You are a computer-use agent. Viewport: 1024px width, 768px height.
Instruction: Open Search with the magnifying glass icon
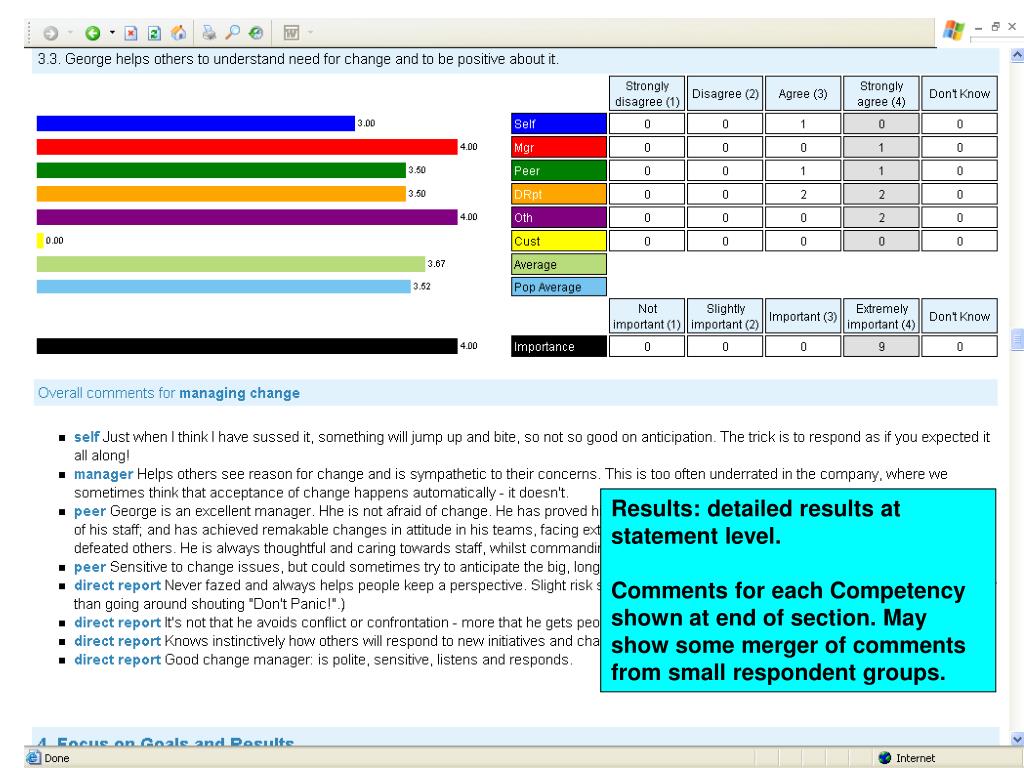[232, 33]
